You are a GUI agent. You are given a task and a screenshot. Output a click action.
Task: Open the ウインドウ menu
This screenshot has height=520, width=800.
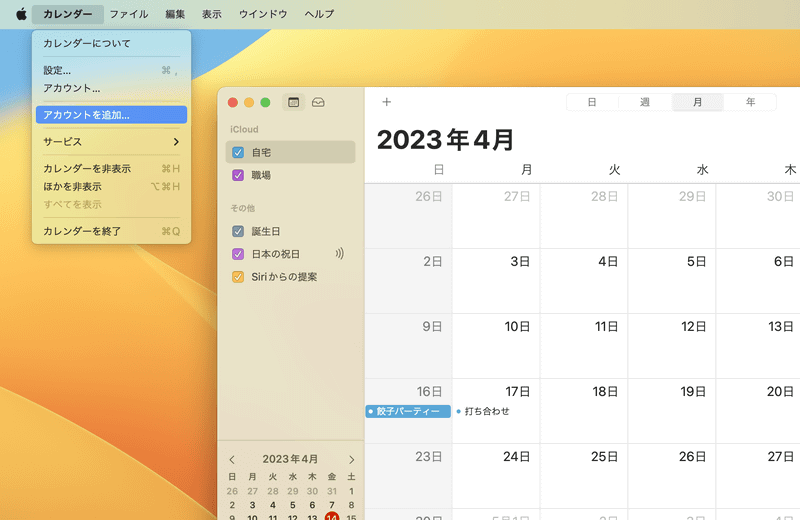pos(263,14)
